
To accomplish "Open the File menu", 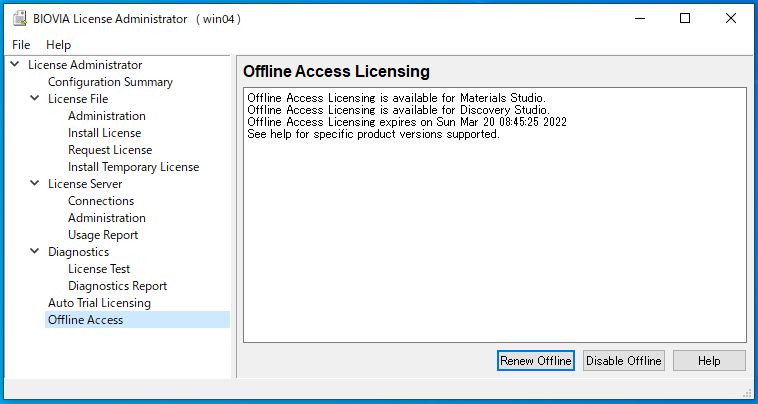I will pyautogui.click(x=21, y=45).
